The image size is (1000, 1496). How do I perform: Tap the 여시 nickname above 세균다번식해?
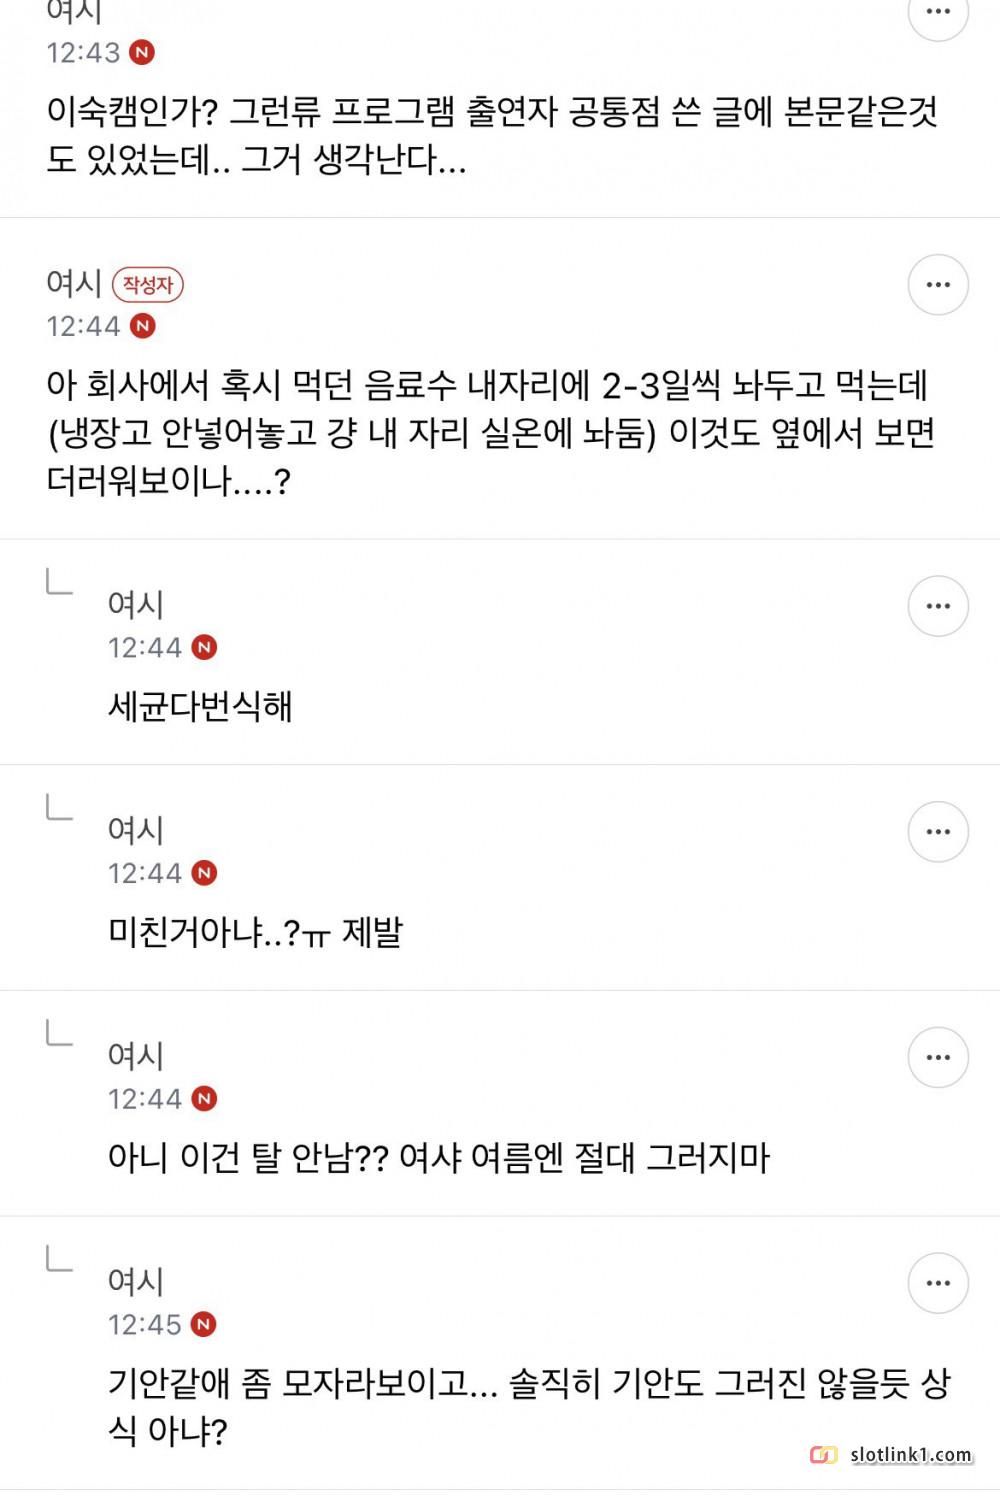click(135, 604)
